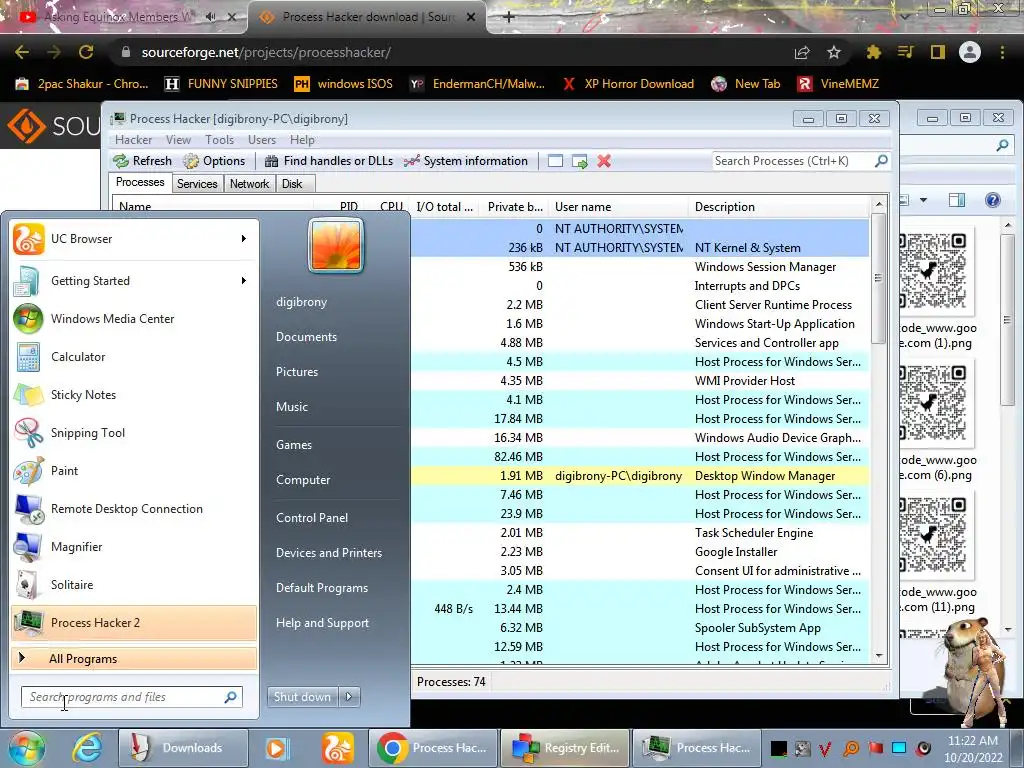Share this page icon in address bar
Image resolution: width=1024 pixels, height=768 pixels.
[x=802, y=52]
